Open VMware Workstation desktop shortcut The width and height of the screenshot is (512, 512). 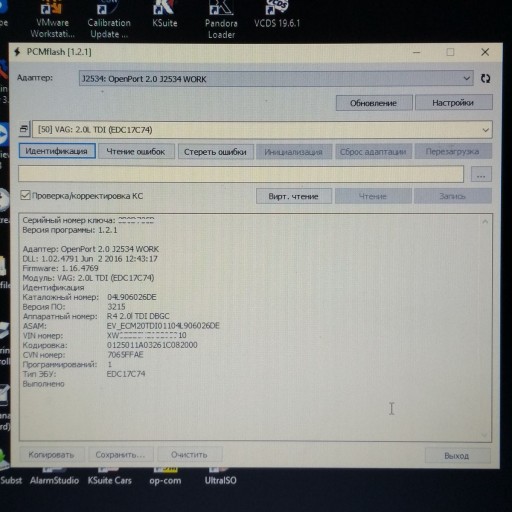(52, 20)
